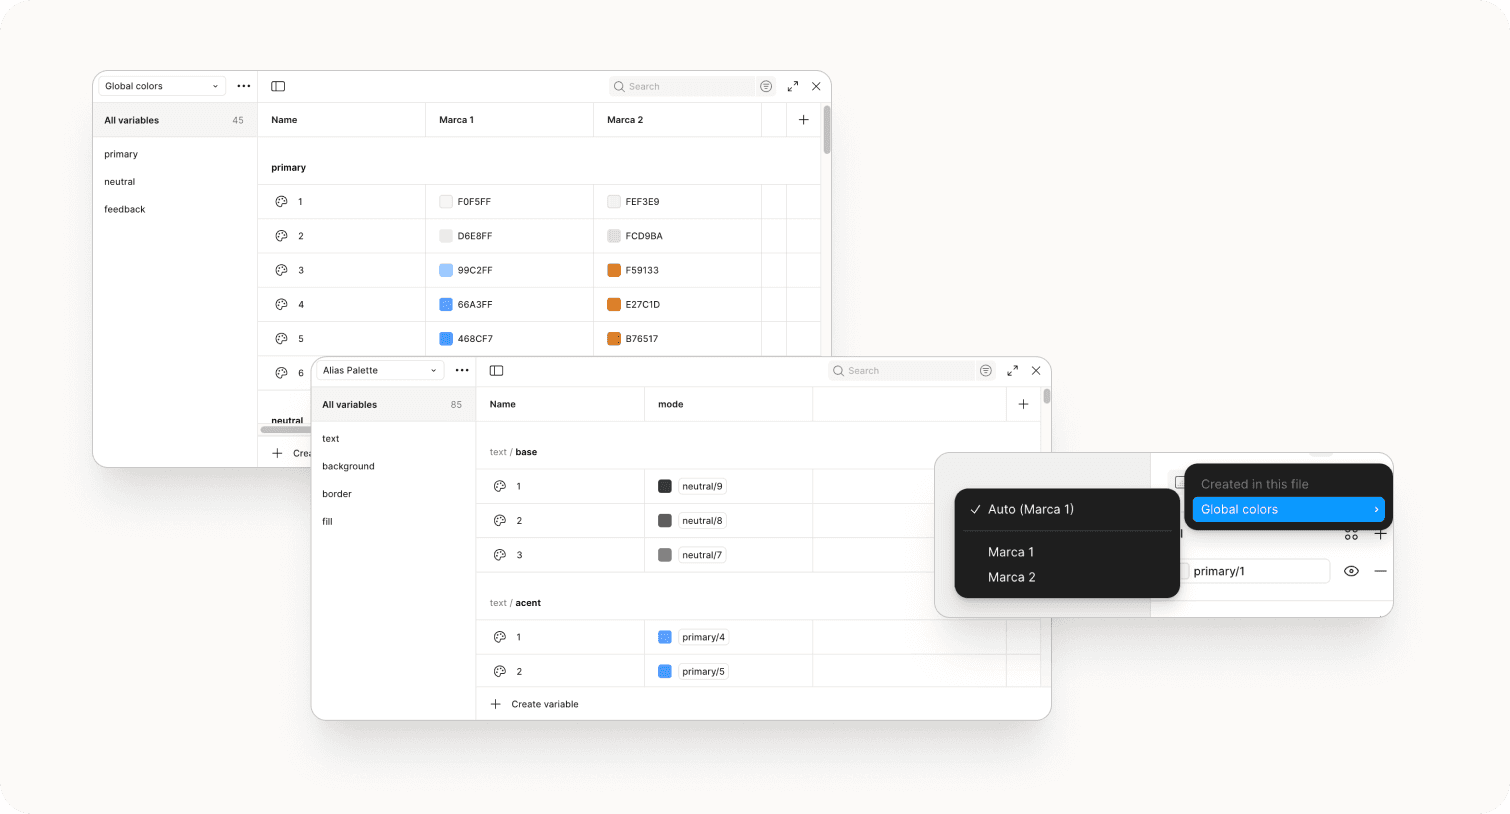
Task: Select All variables in Global colors sidebar
Action: (175, 120)
